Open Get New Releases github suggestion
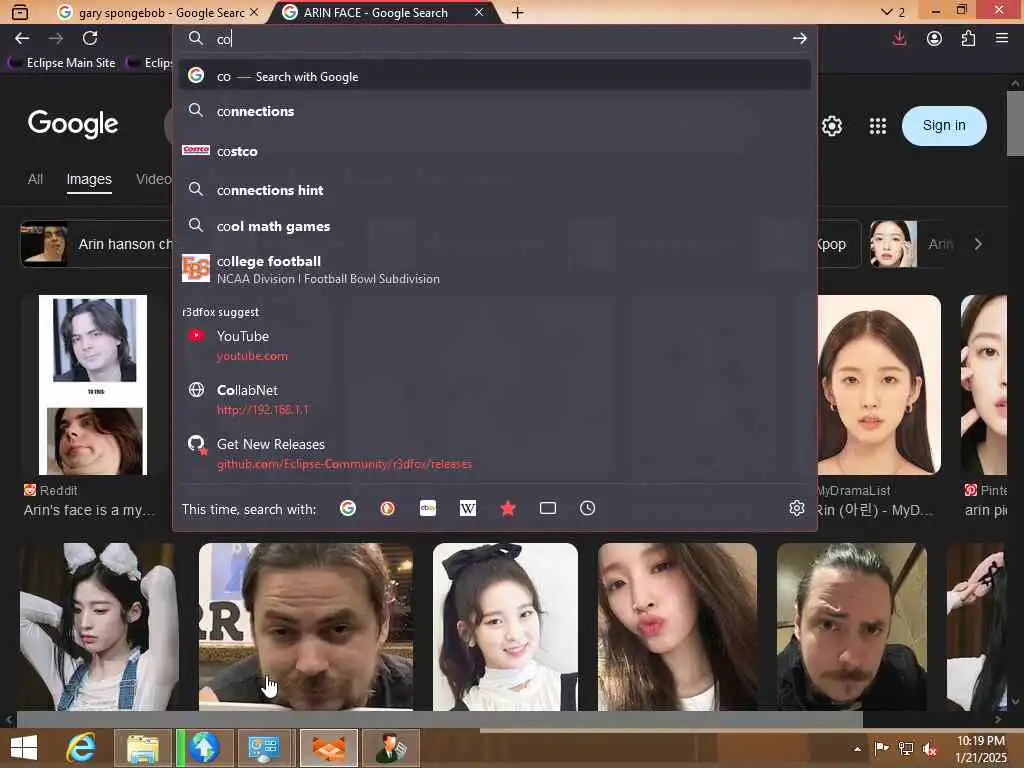Viewport: 1024px width, 768px height. tap(495, 453)
